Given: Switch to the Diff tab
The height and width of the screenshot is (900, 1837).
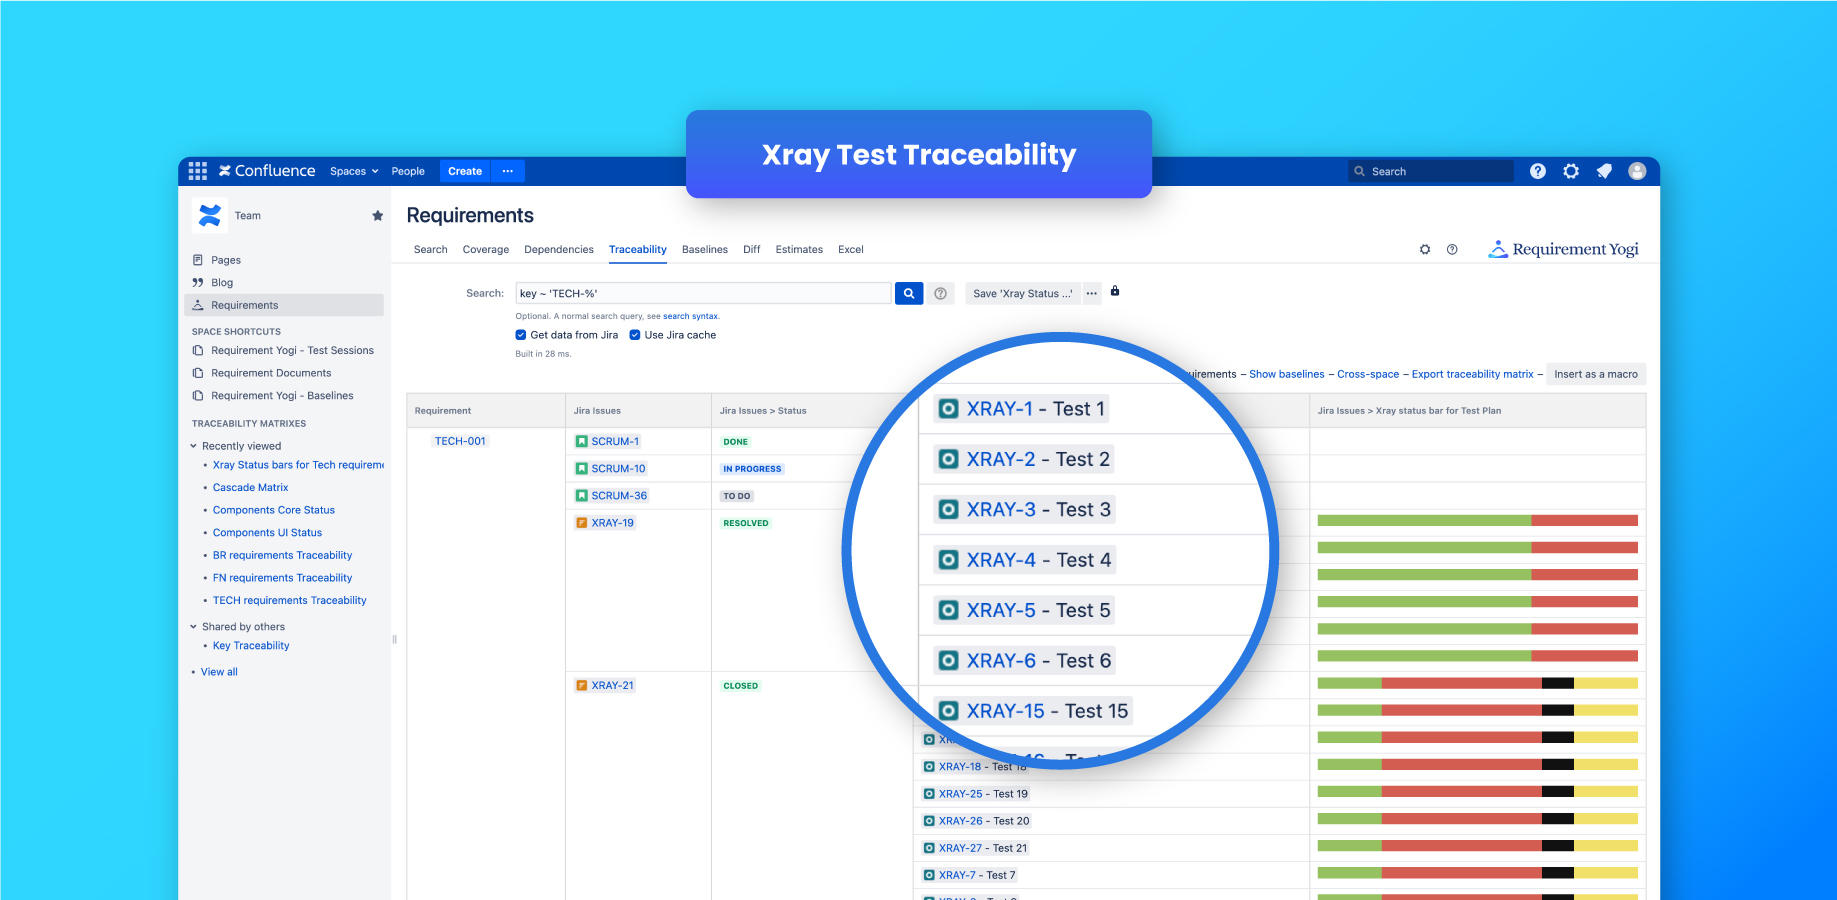Looking at the screenshot, I should tap(752, 249).
